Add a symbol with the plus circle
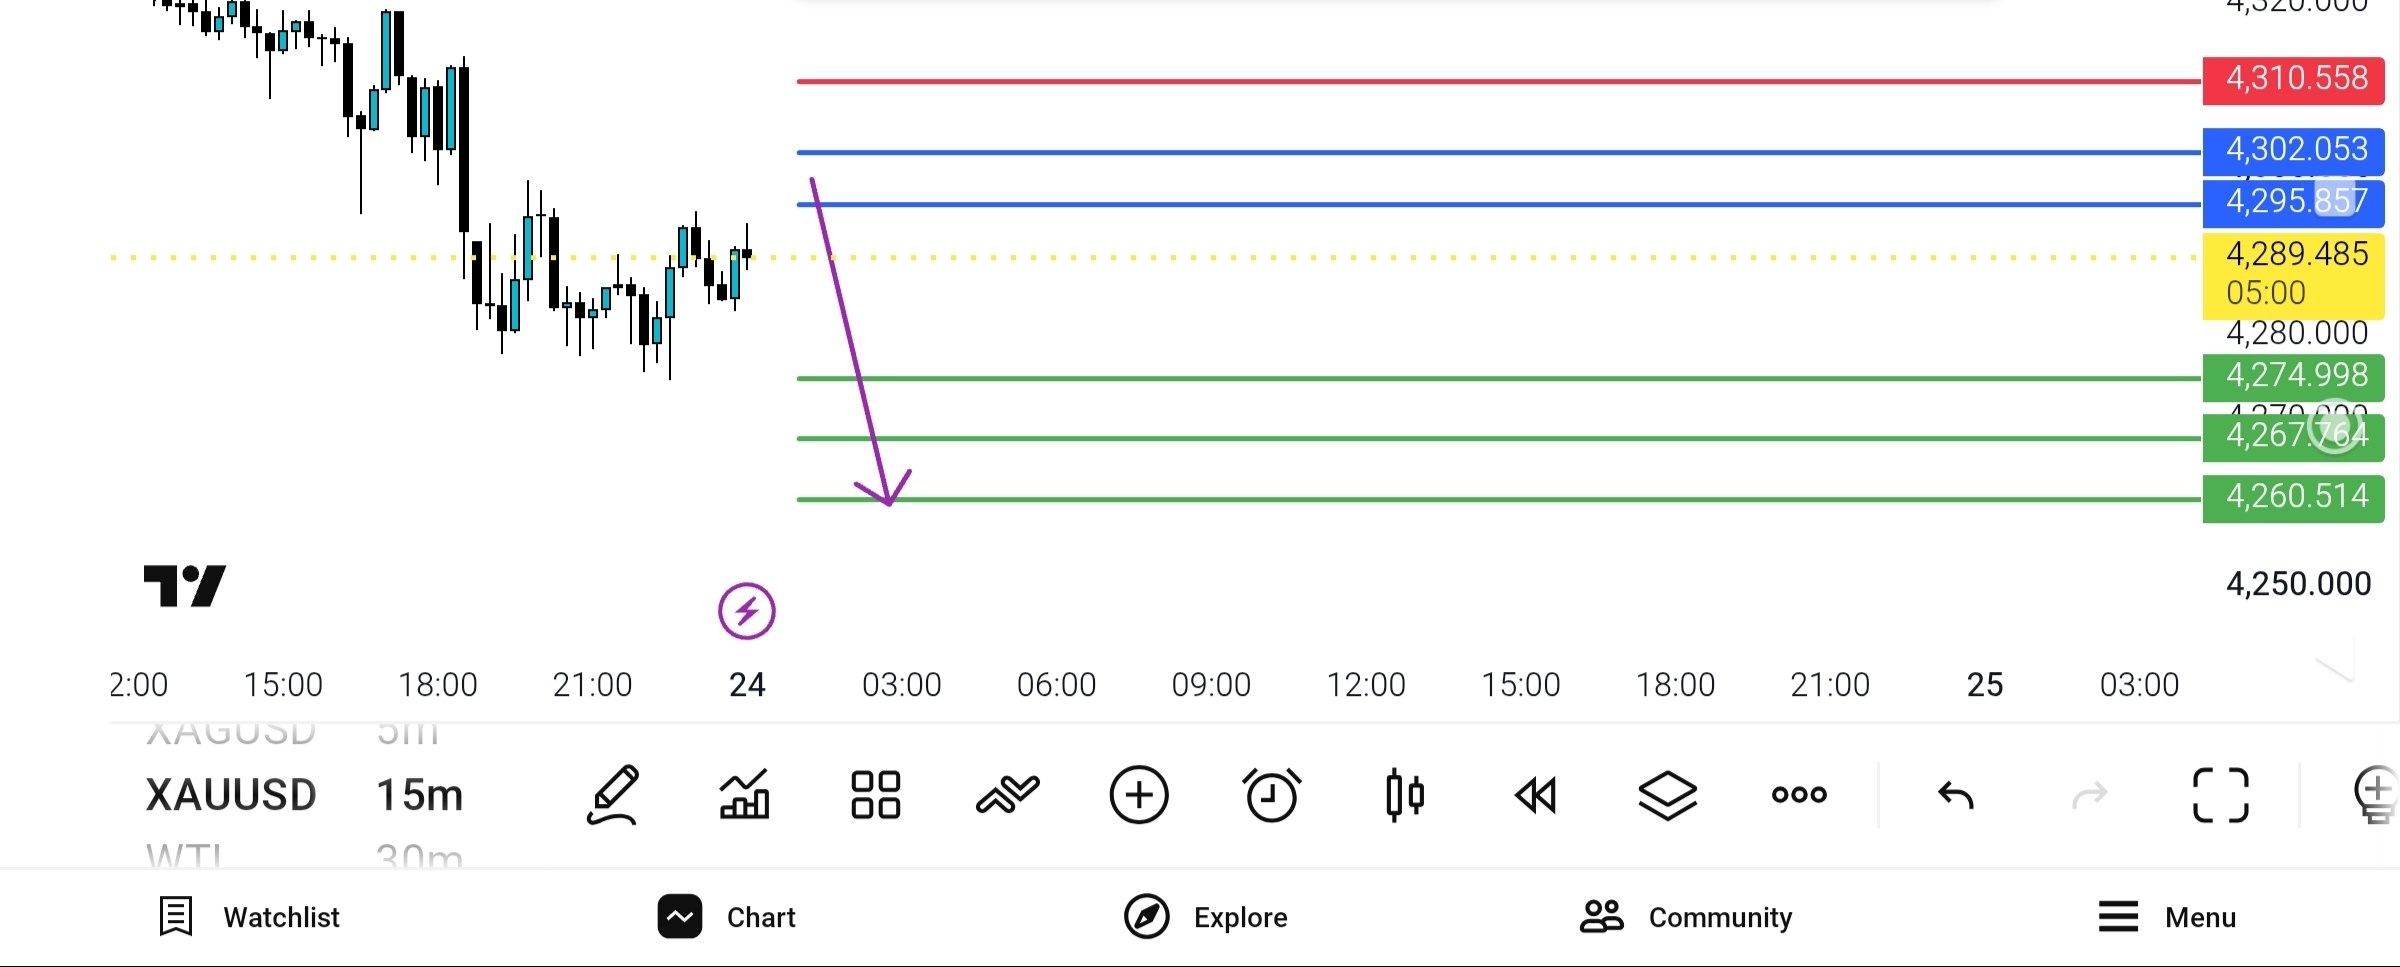 1139,795
